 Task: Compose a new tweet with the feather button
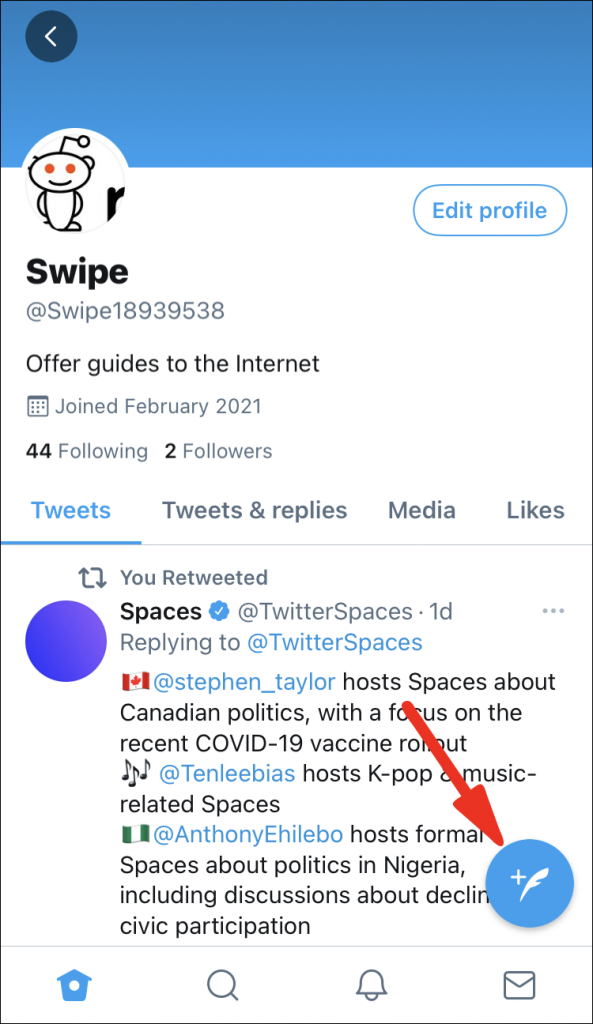pos(530,883)
